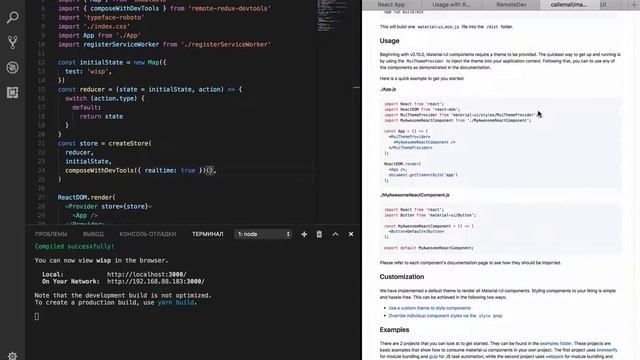
Task: Click the 192.168.88.183:3000 network URL
Action: point(156,282)
